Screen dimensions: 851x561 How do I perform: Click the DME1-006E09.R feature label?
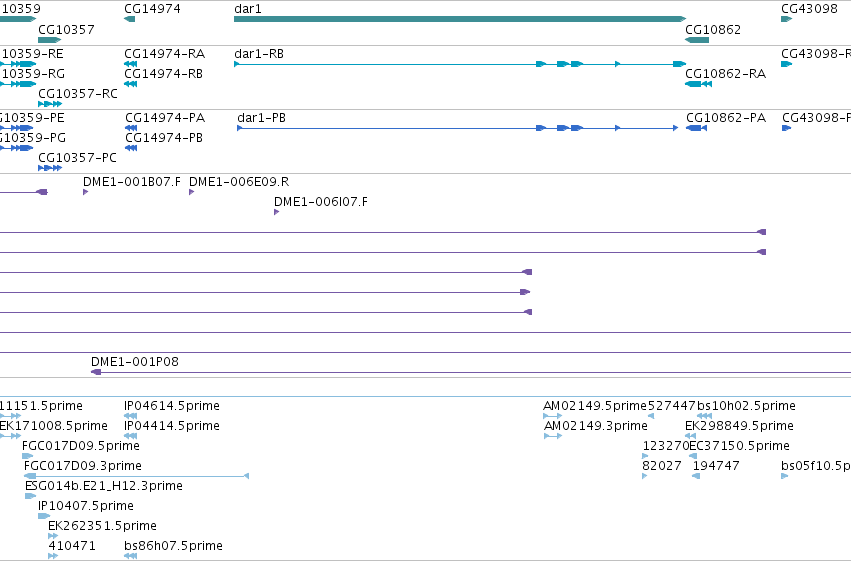[239, 182]
